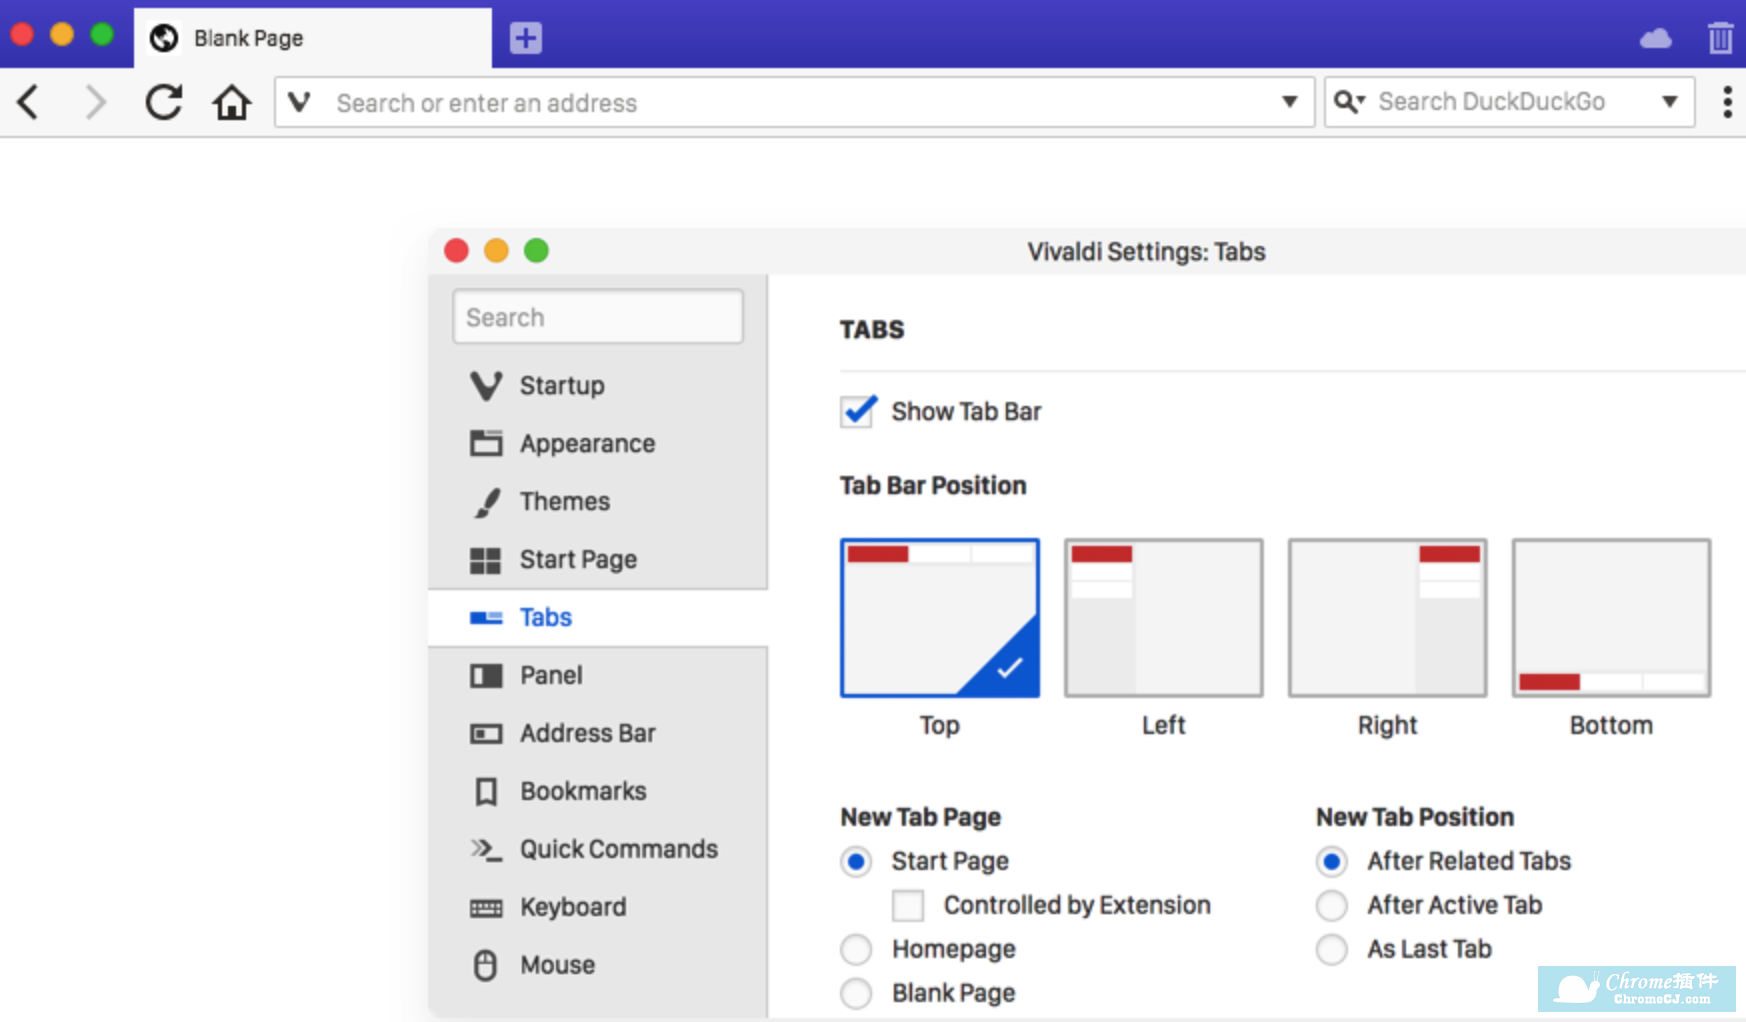
Task: Choose the Left tab bar position thumbnail
Action: click(1164, 617)
